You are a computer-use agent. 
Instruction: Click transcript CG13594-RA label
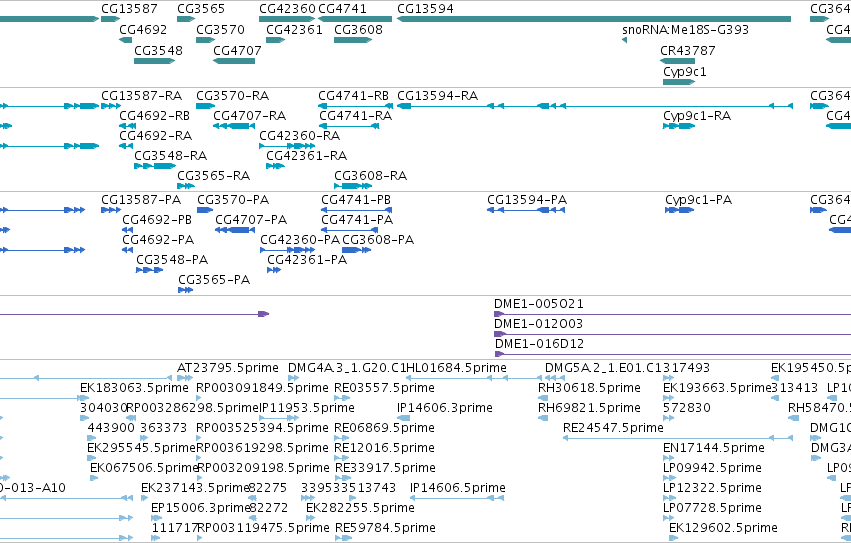point(437,96)
